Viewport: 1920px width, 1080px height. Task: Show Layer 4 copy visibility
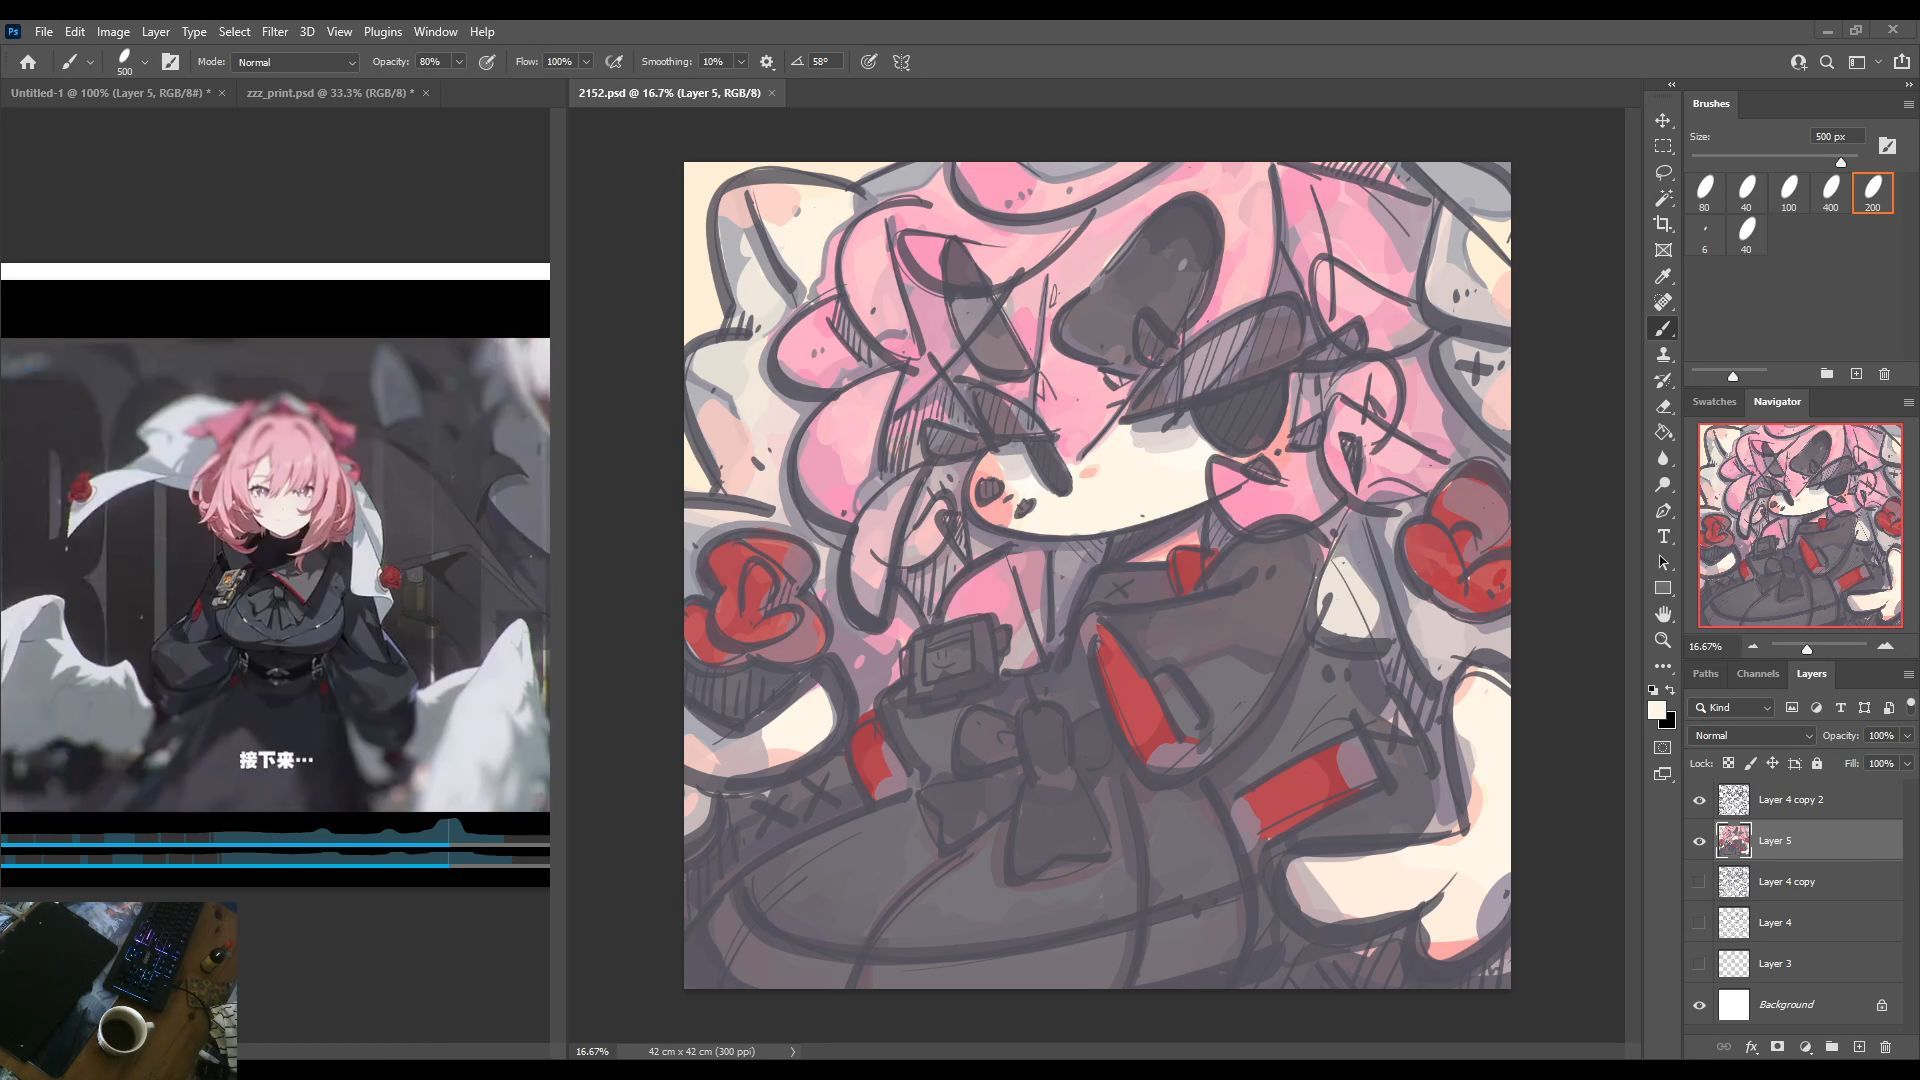pos(1699,882)
